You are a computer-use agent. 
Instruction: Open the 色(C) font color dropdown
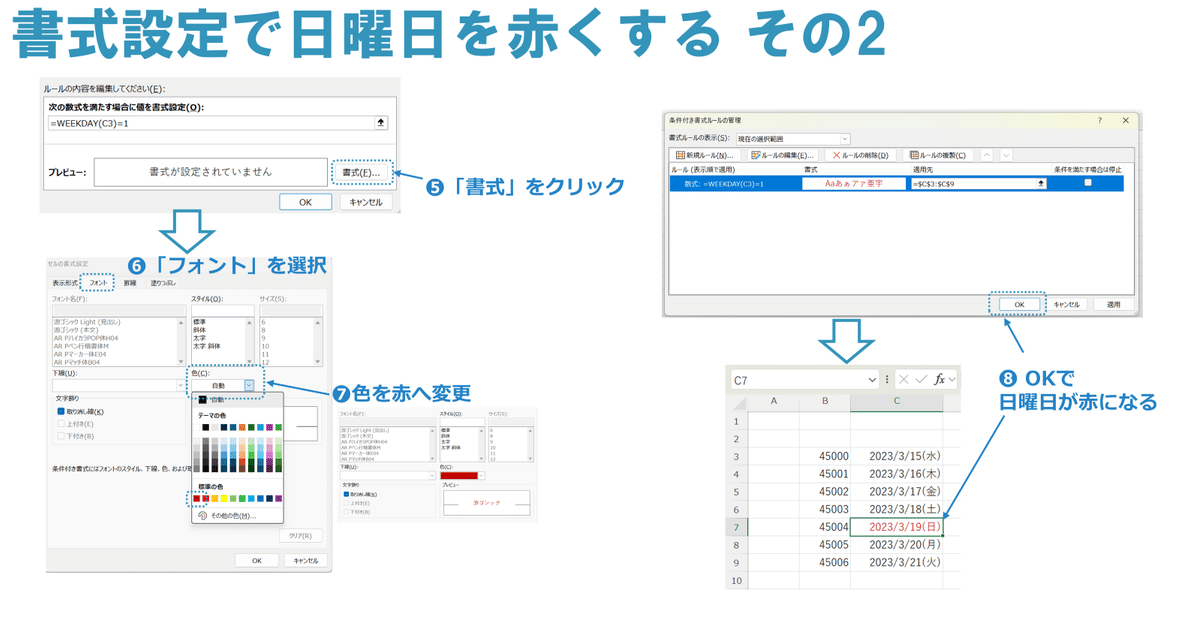[x=249, y=384]
